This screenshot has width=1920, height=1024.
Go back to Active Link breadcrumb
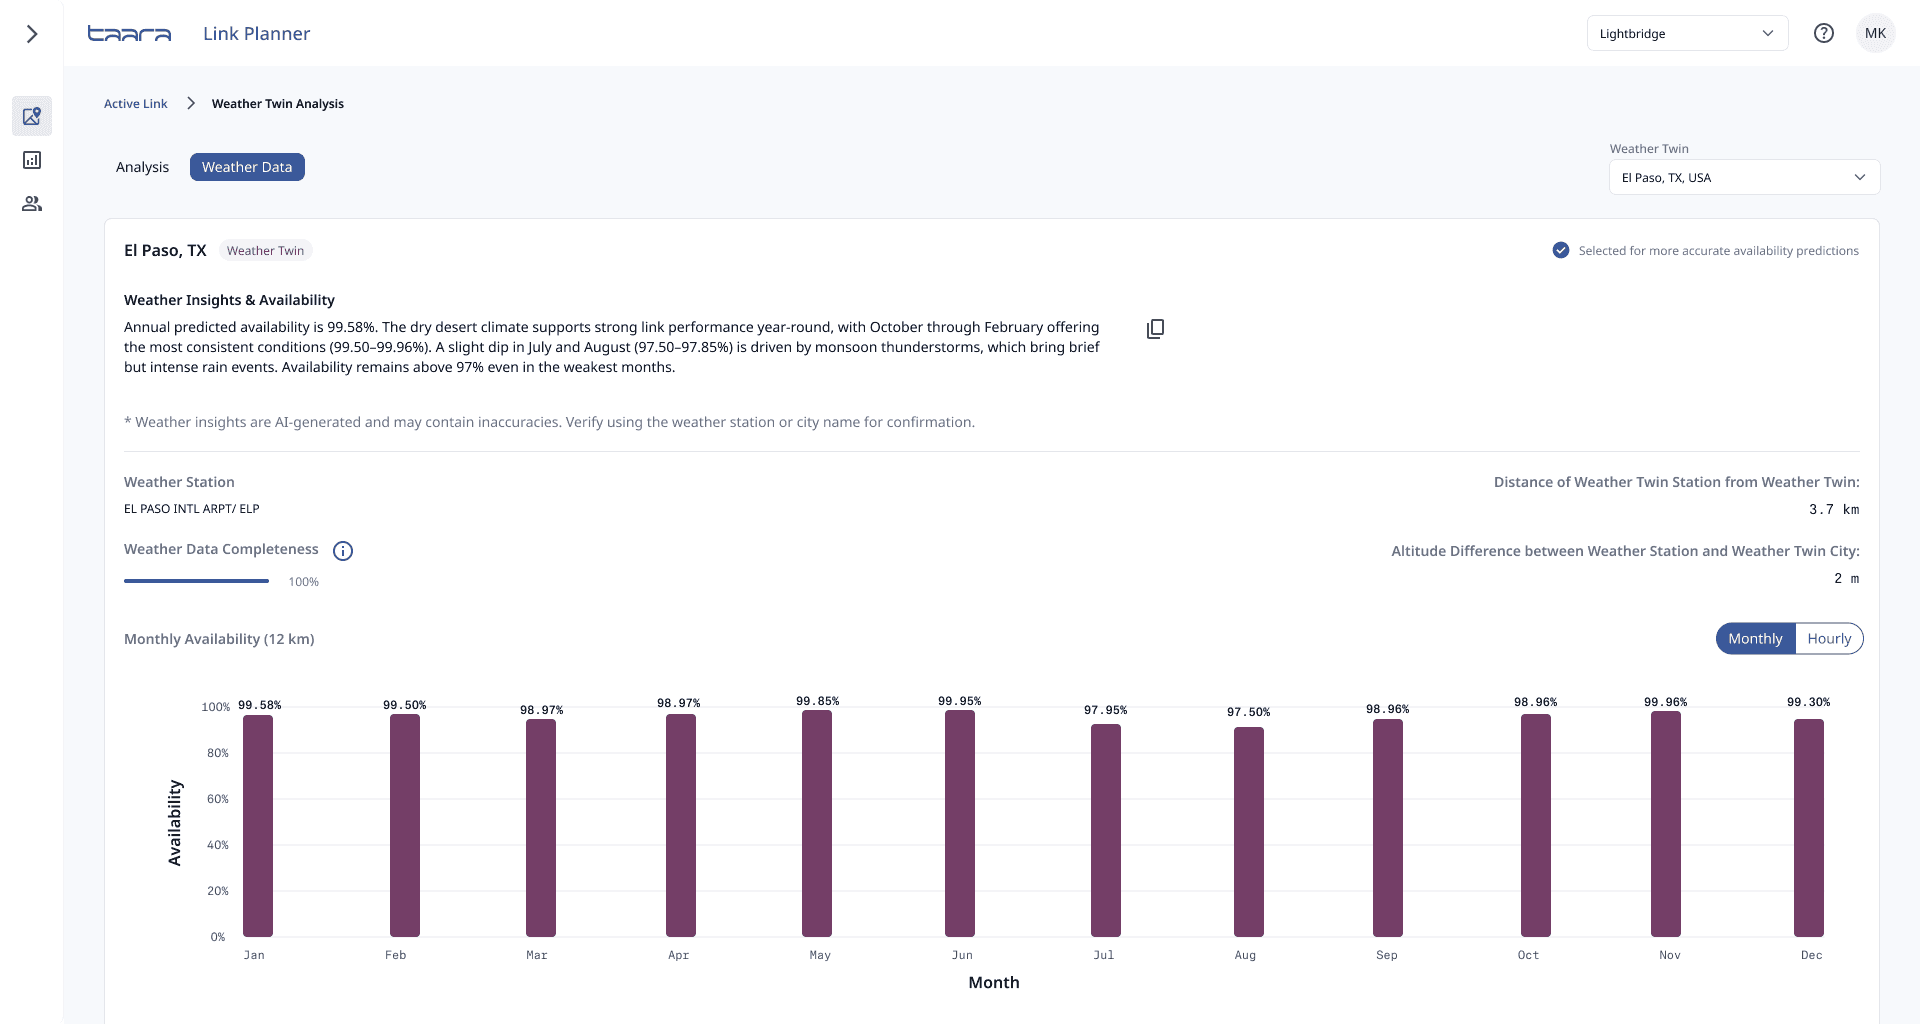(136, 104)
